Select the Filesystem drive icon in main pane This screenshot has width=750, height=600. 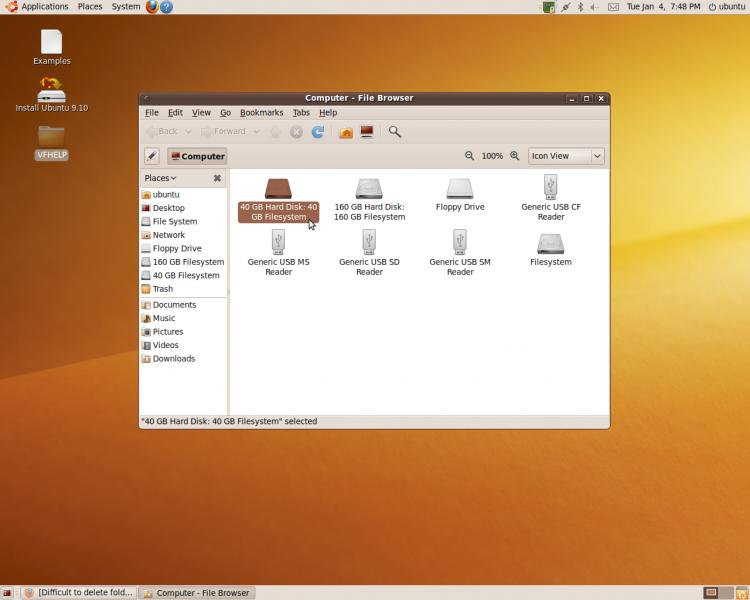coord(551,244)
